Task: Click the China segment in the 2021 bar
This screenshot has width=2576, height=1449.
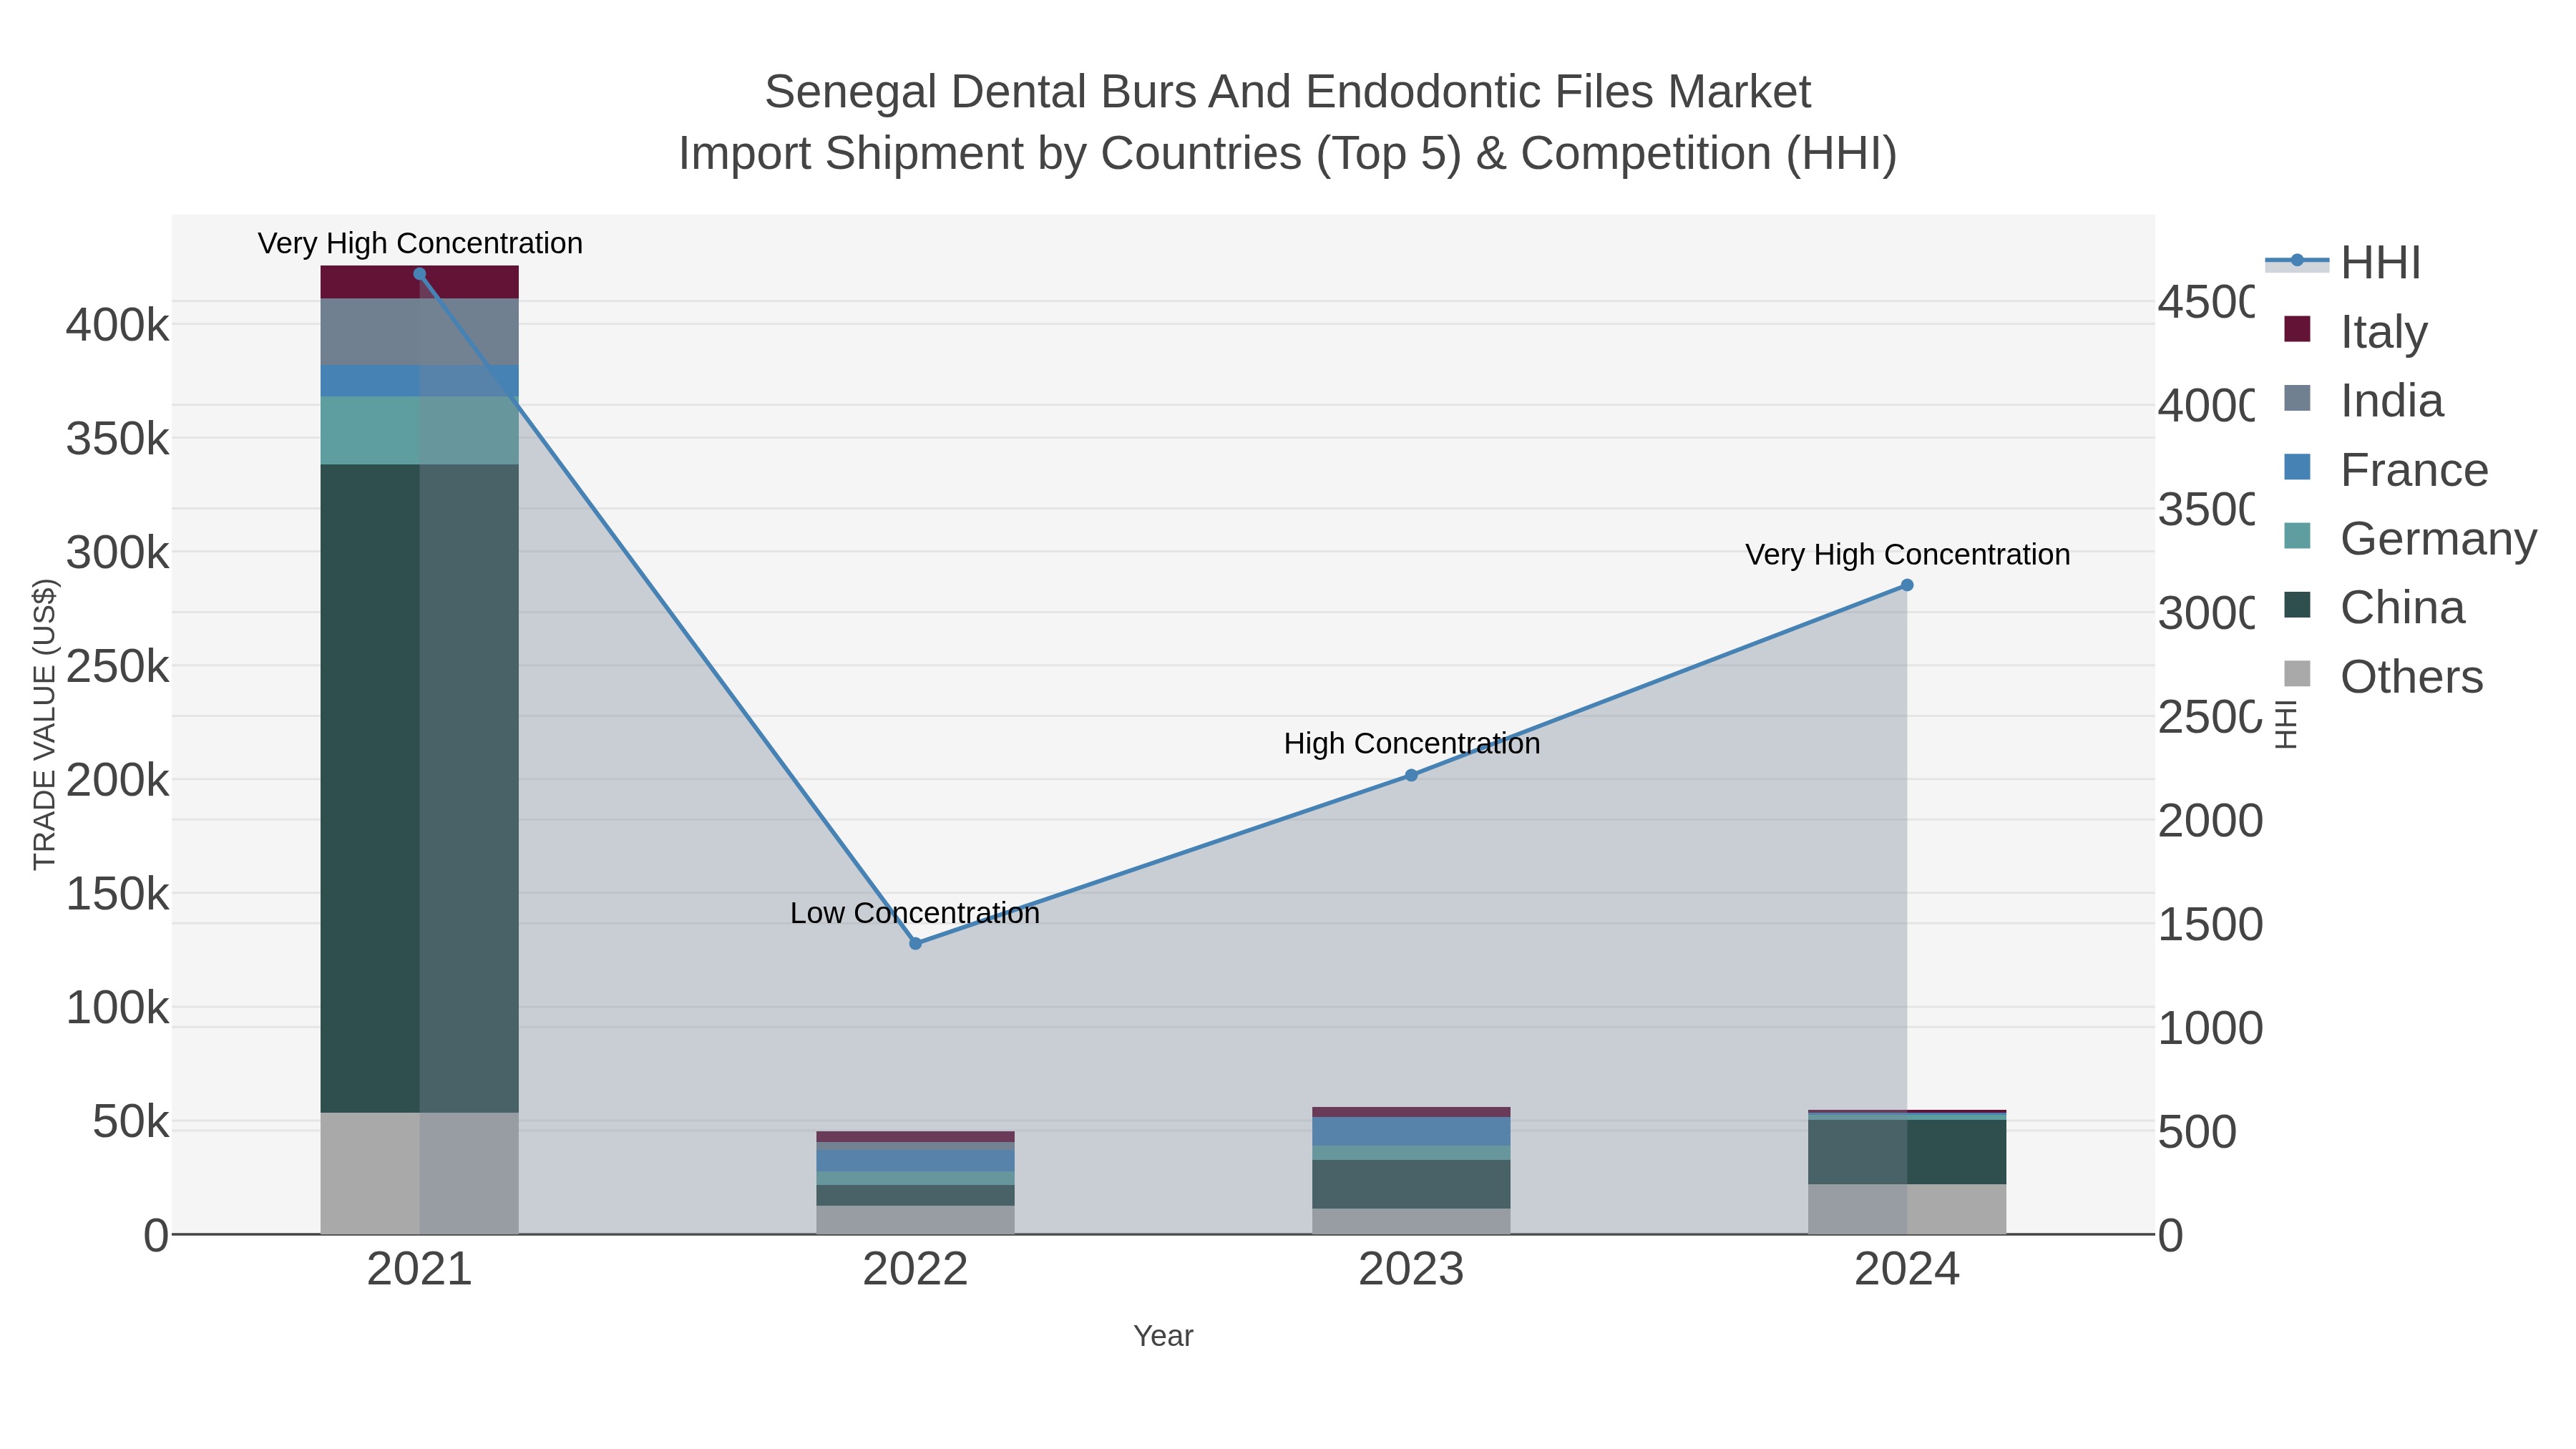Action: [419, 788]
